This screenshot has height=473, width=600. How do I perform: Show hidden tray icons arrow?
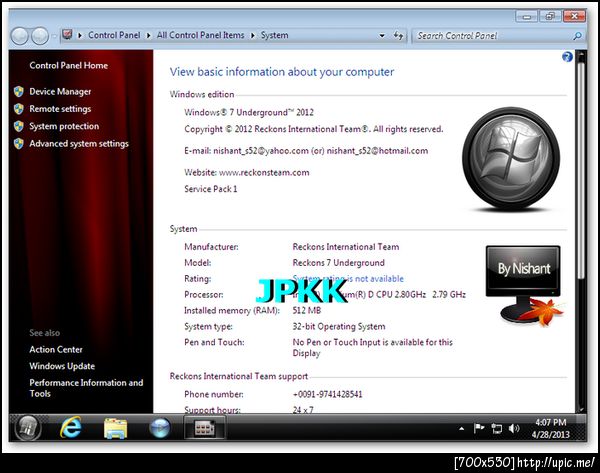pos(462,429)
